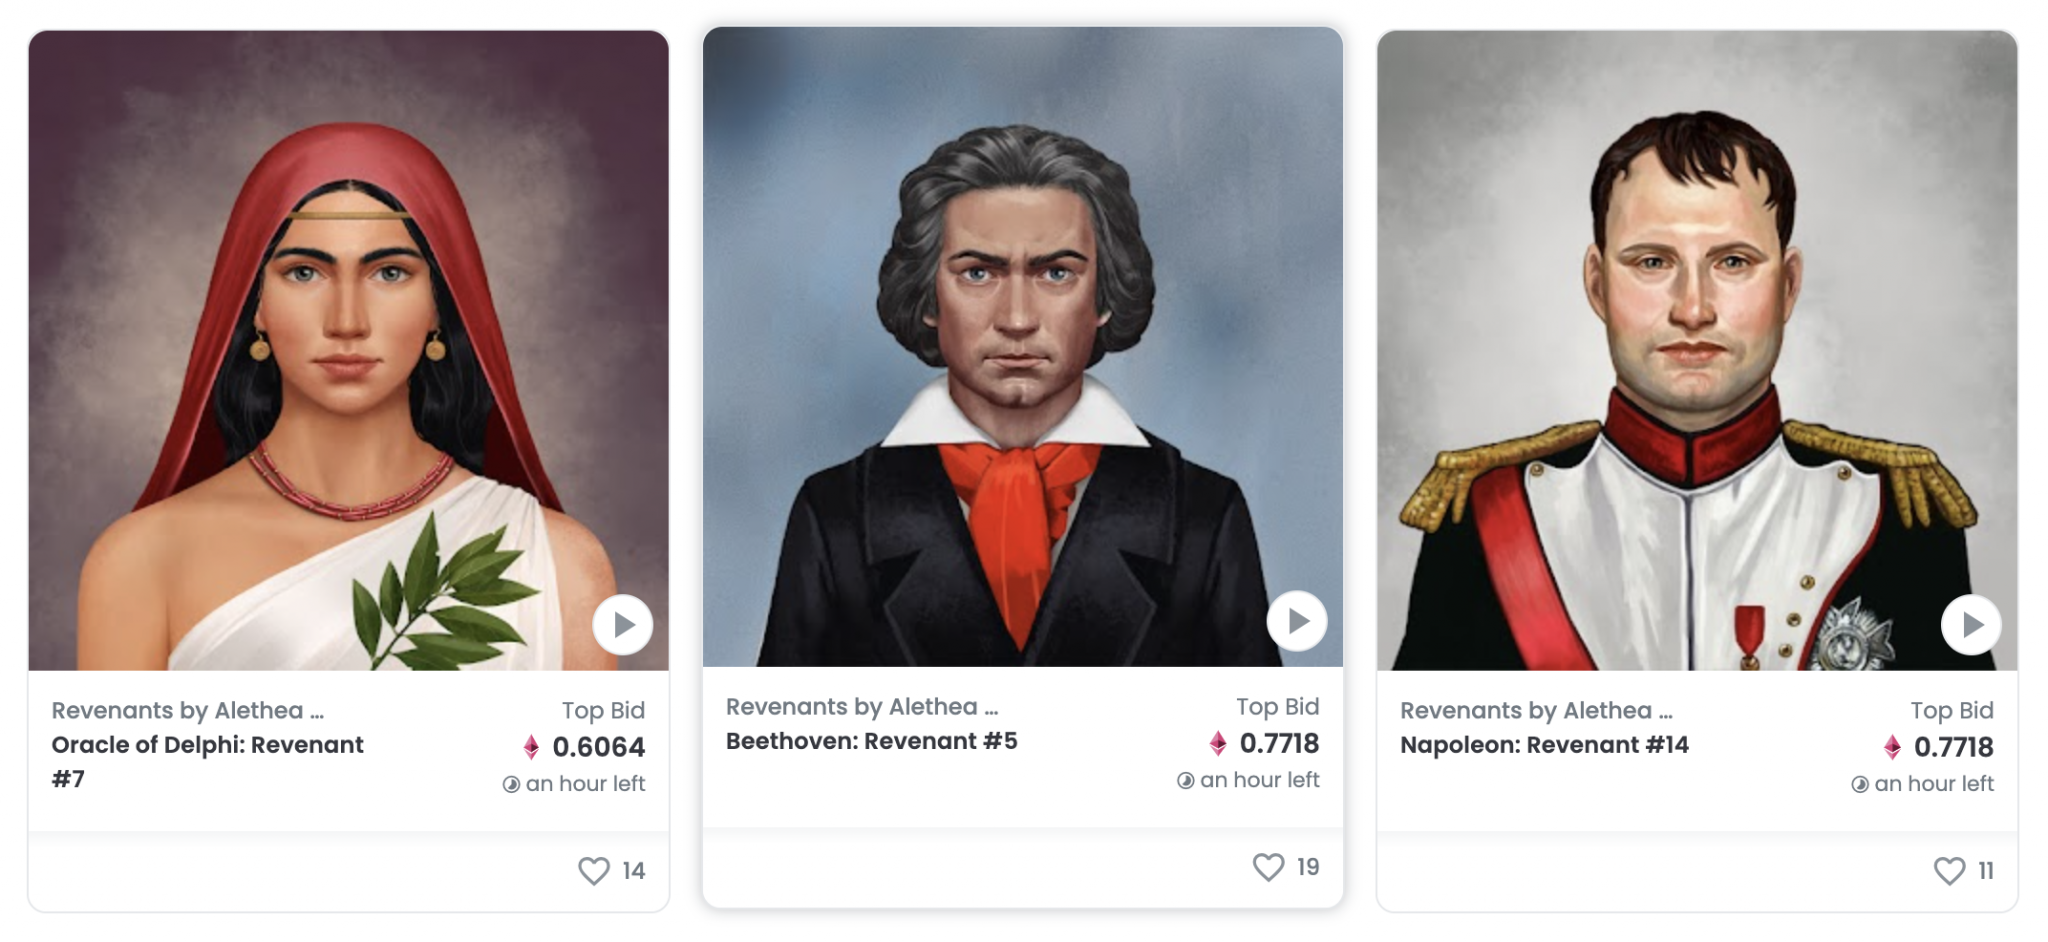
Task: Play the Oracle of Delphi preview video
Action: pos(622,625)
